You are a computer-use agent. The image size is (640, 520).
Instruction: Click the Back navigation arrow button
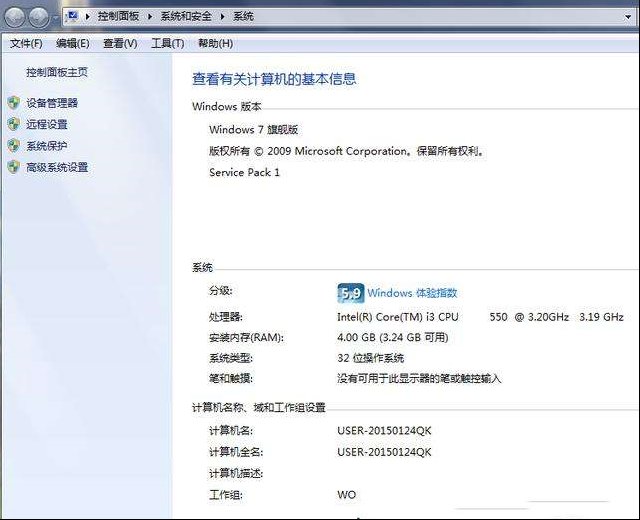click(x=16, y=17)
